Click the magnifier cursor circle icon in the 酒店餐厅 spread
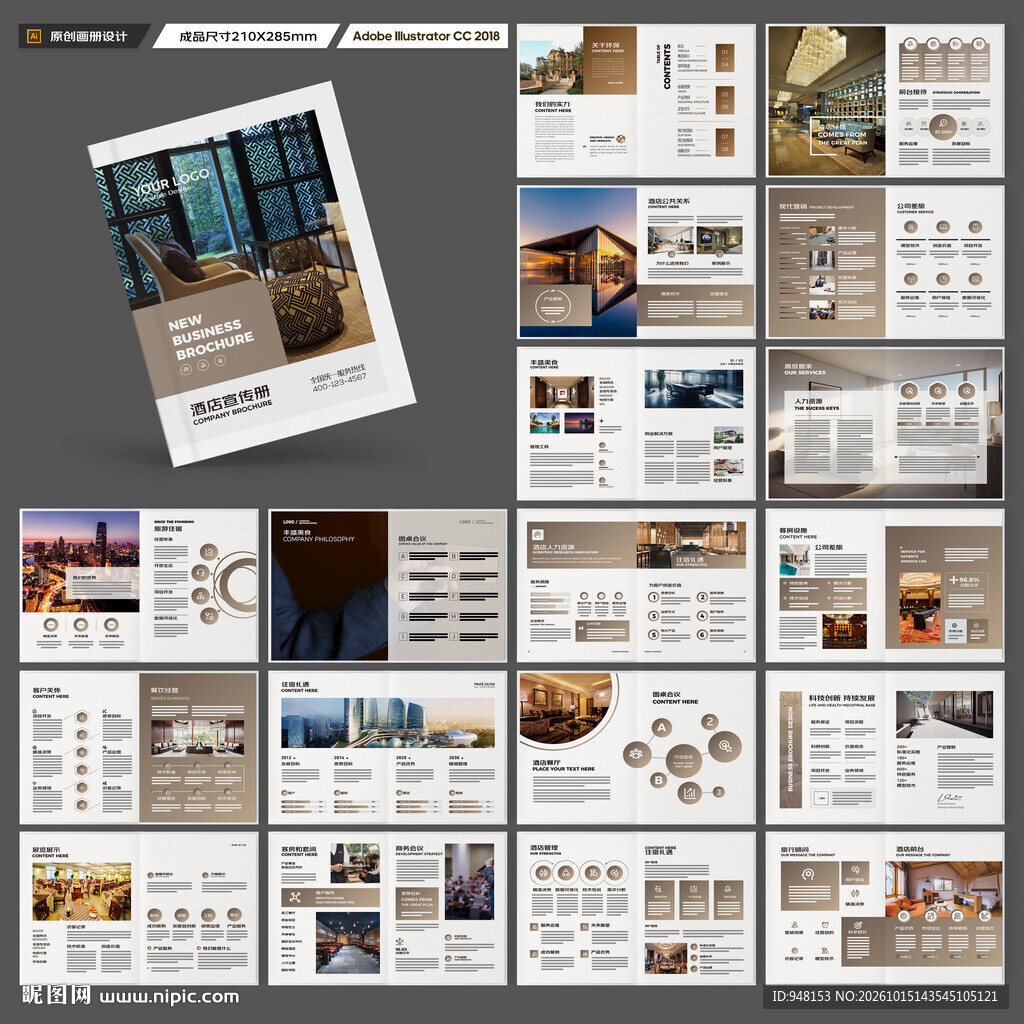The height and width of the screenshot is (1024, 1024). 725,746
